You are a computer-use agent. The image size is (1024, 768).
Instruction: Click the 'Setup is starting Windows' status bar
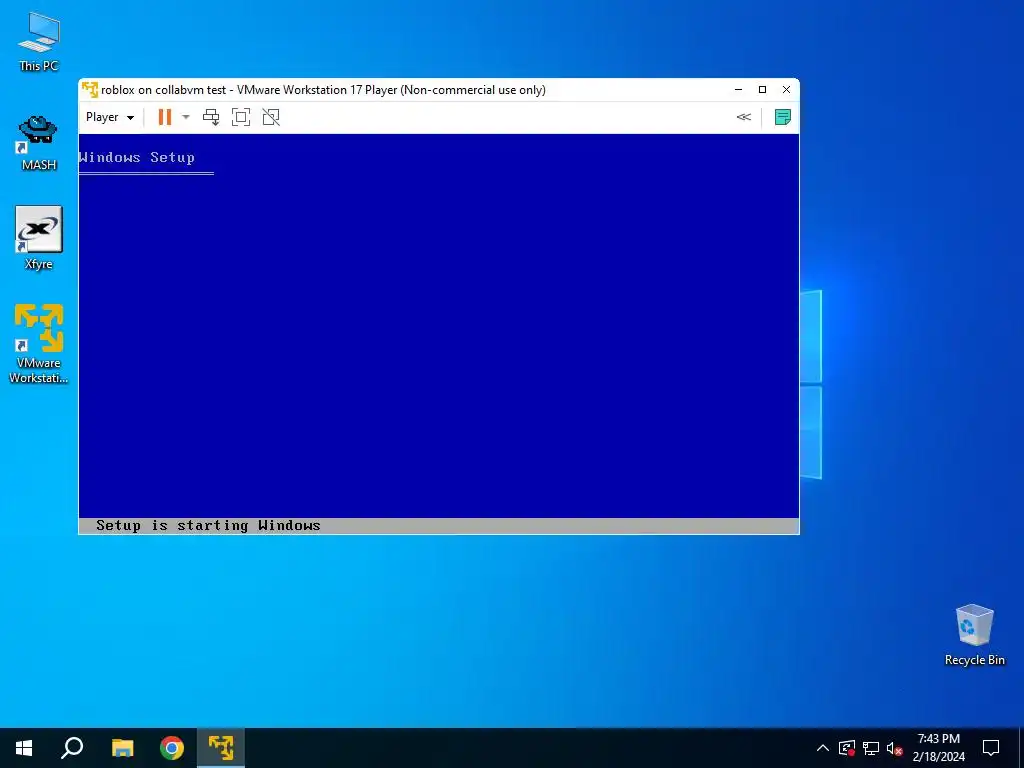[x=439, y=526]
